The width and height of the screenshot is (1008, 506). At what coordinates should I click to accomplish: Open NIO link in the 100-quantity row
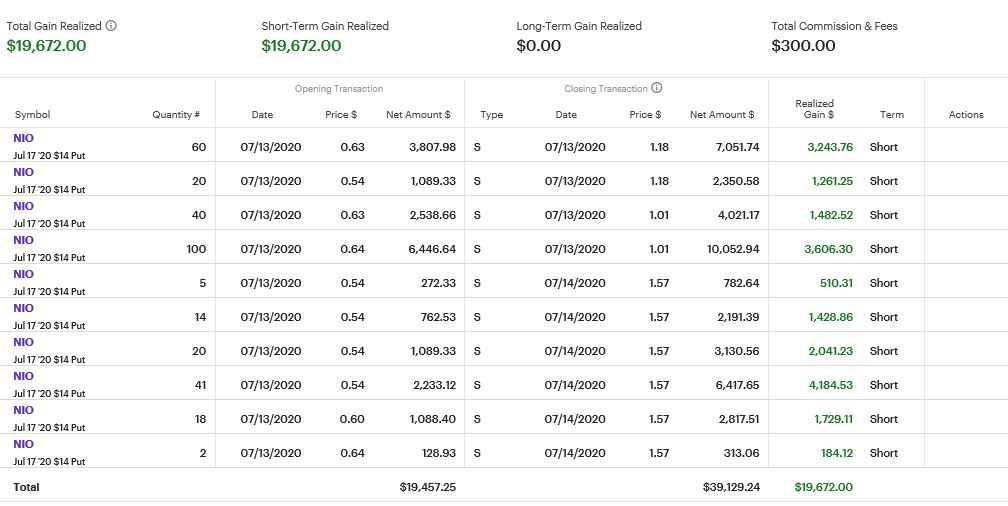point(23,240)
